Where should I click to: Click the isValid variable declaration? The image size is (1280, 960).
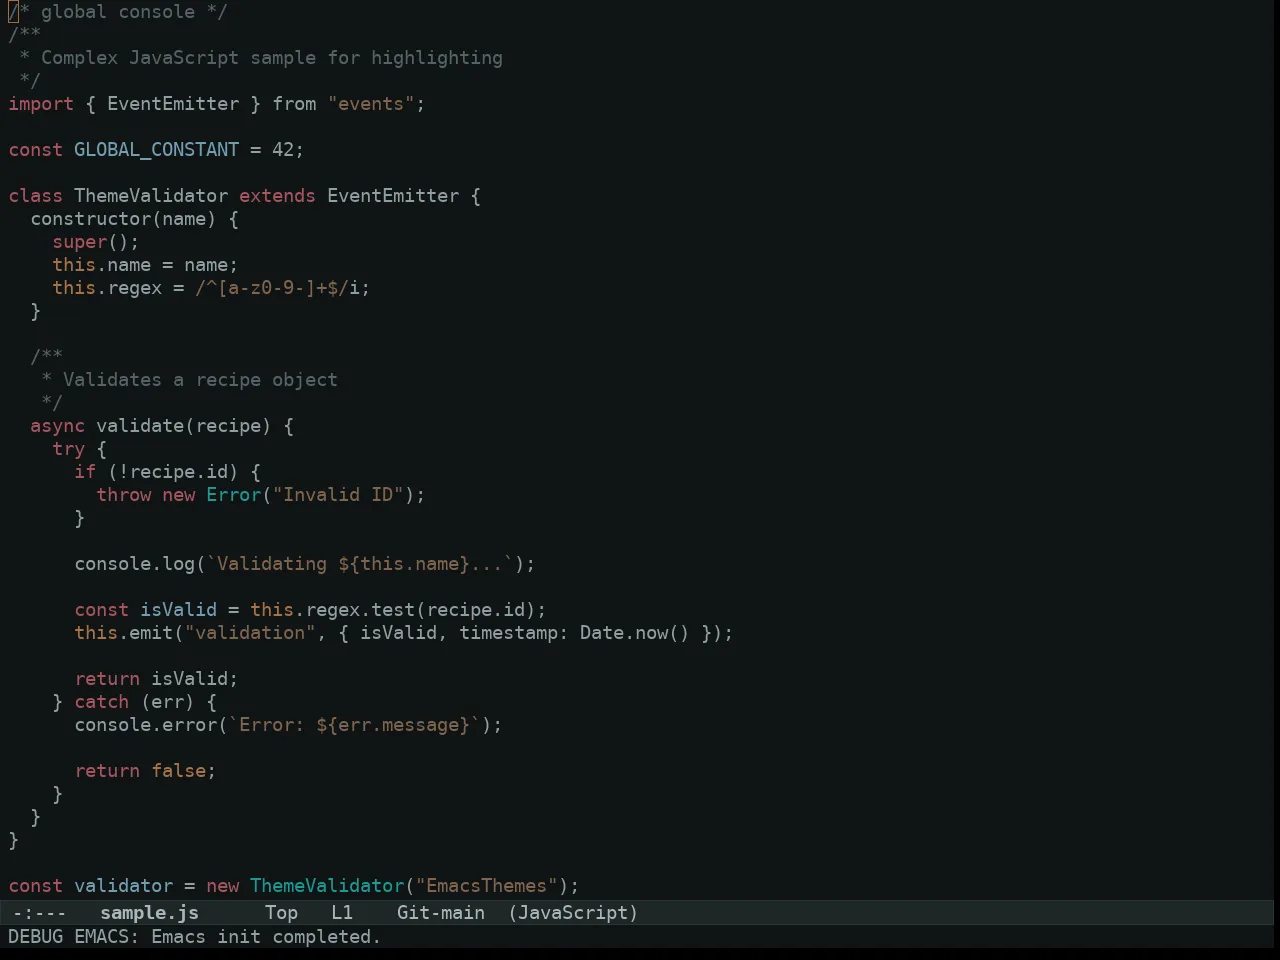[x=178, y=610]
